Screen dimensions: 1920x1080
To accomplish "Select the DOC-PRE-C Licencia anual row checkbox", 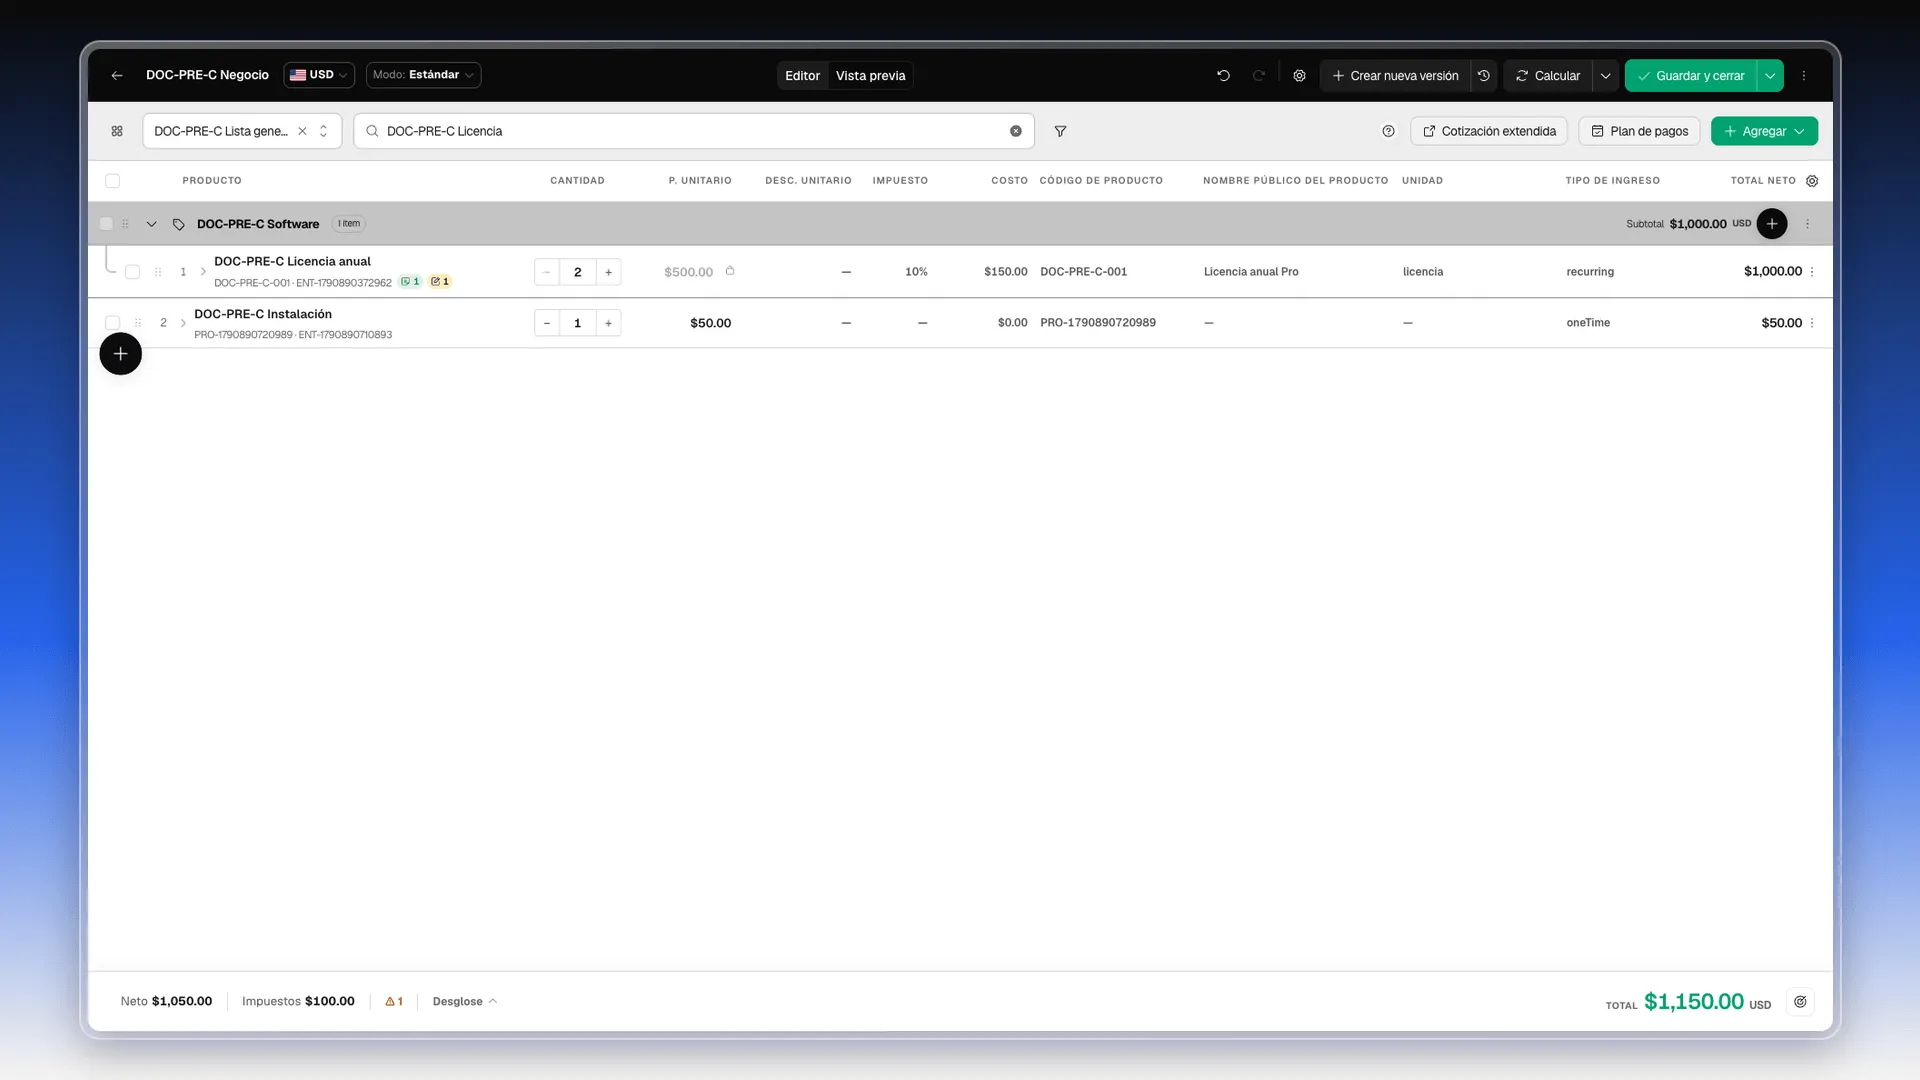I will [132, 271].
